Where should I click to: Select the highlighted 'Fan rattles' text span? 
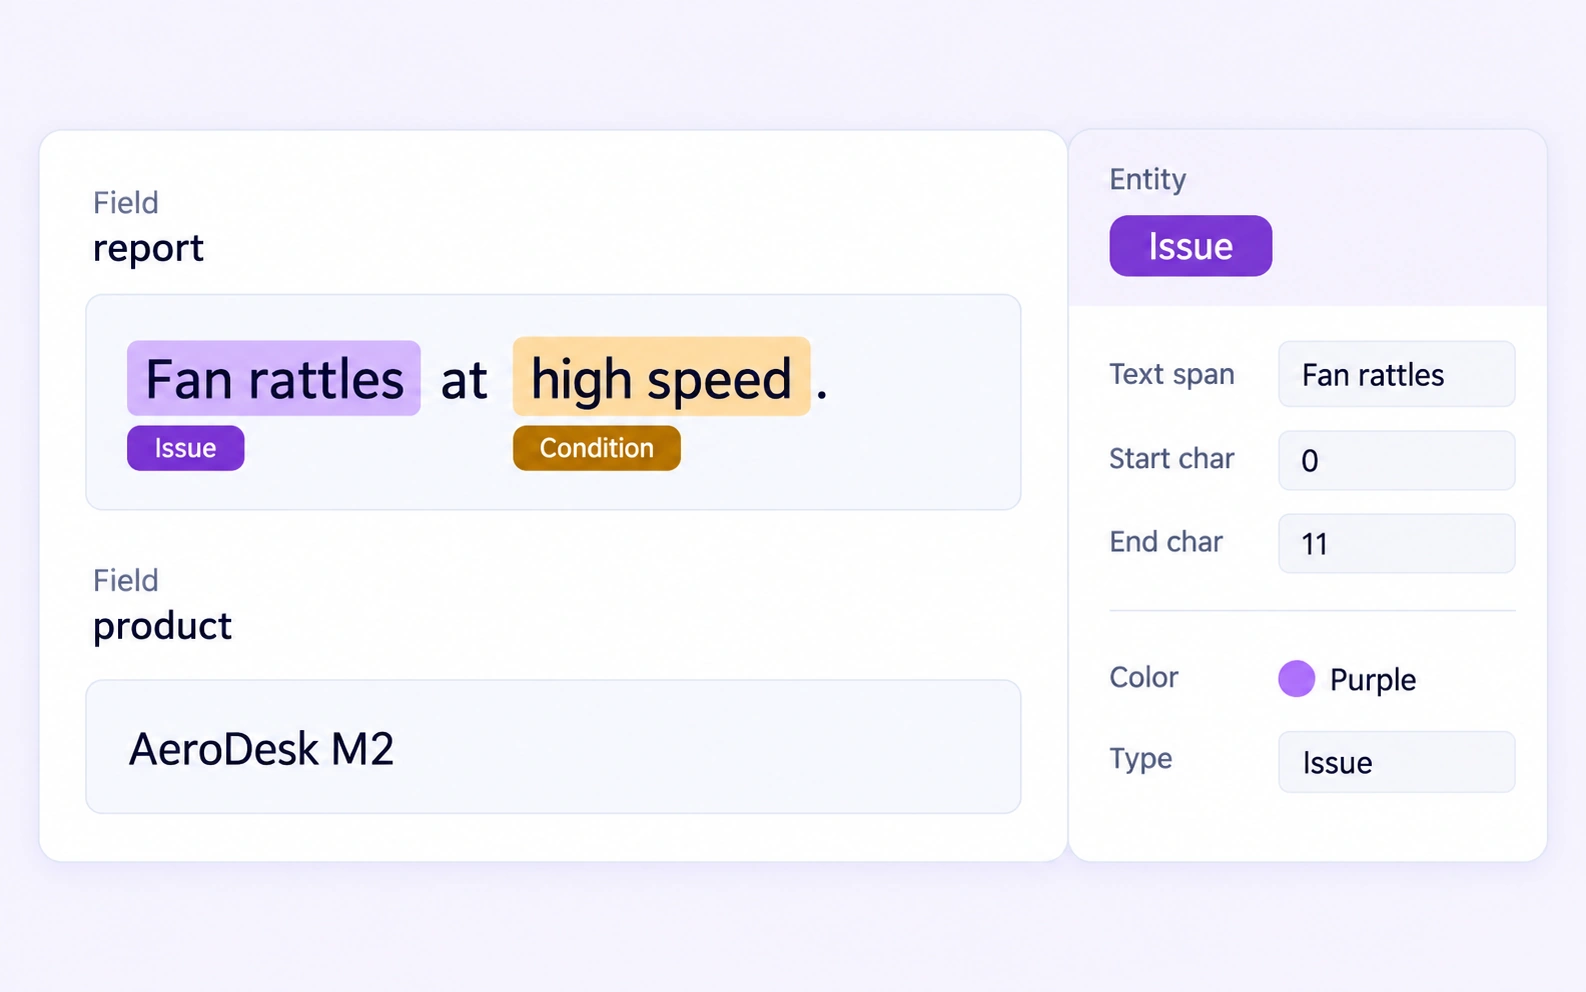(273, 378)
